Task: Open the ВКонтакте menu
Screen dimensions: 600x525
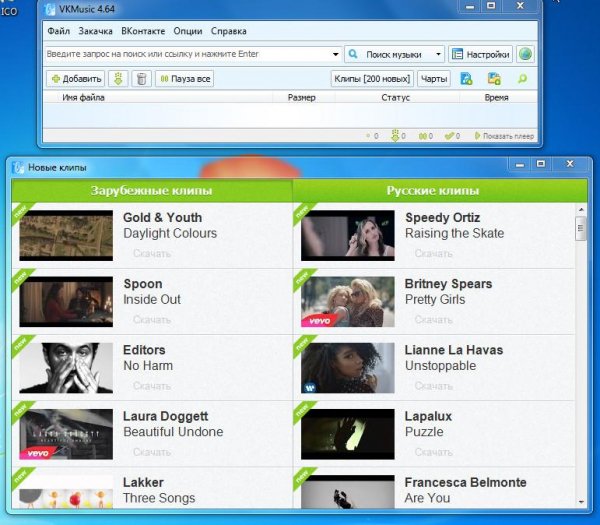Action: click(143, 31)
